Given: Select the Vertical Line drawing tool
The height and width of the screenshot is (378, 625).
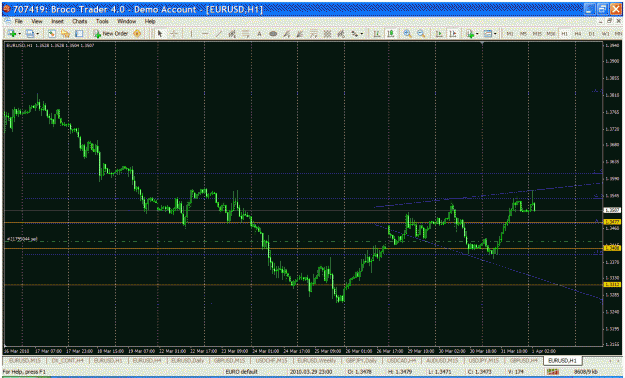Looking at the screenshot, I should [191, 34].
